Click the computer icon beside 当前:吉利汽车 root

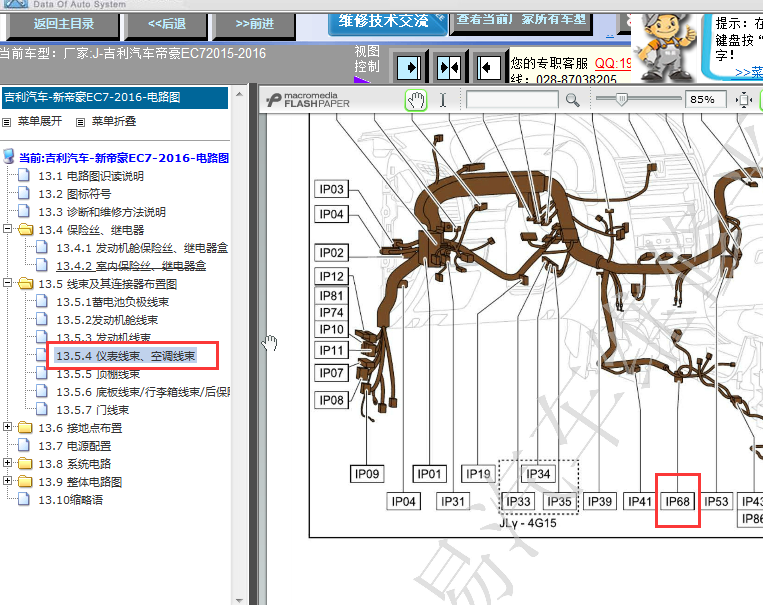(9, 157)
